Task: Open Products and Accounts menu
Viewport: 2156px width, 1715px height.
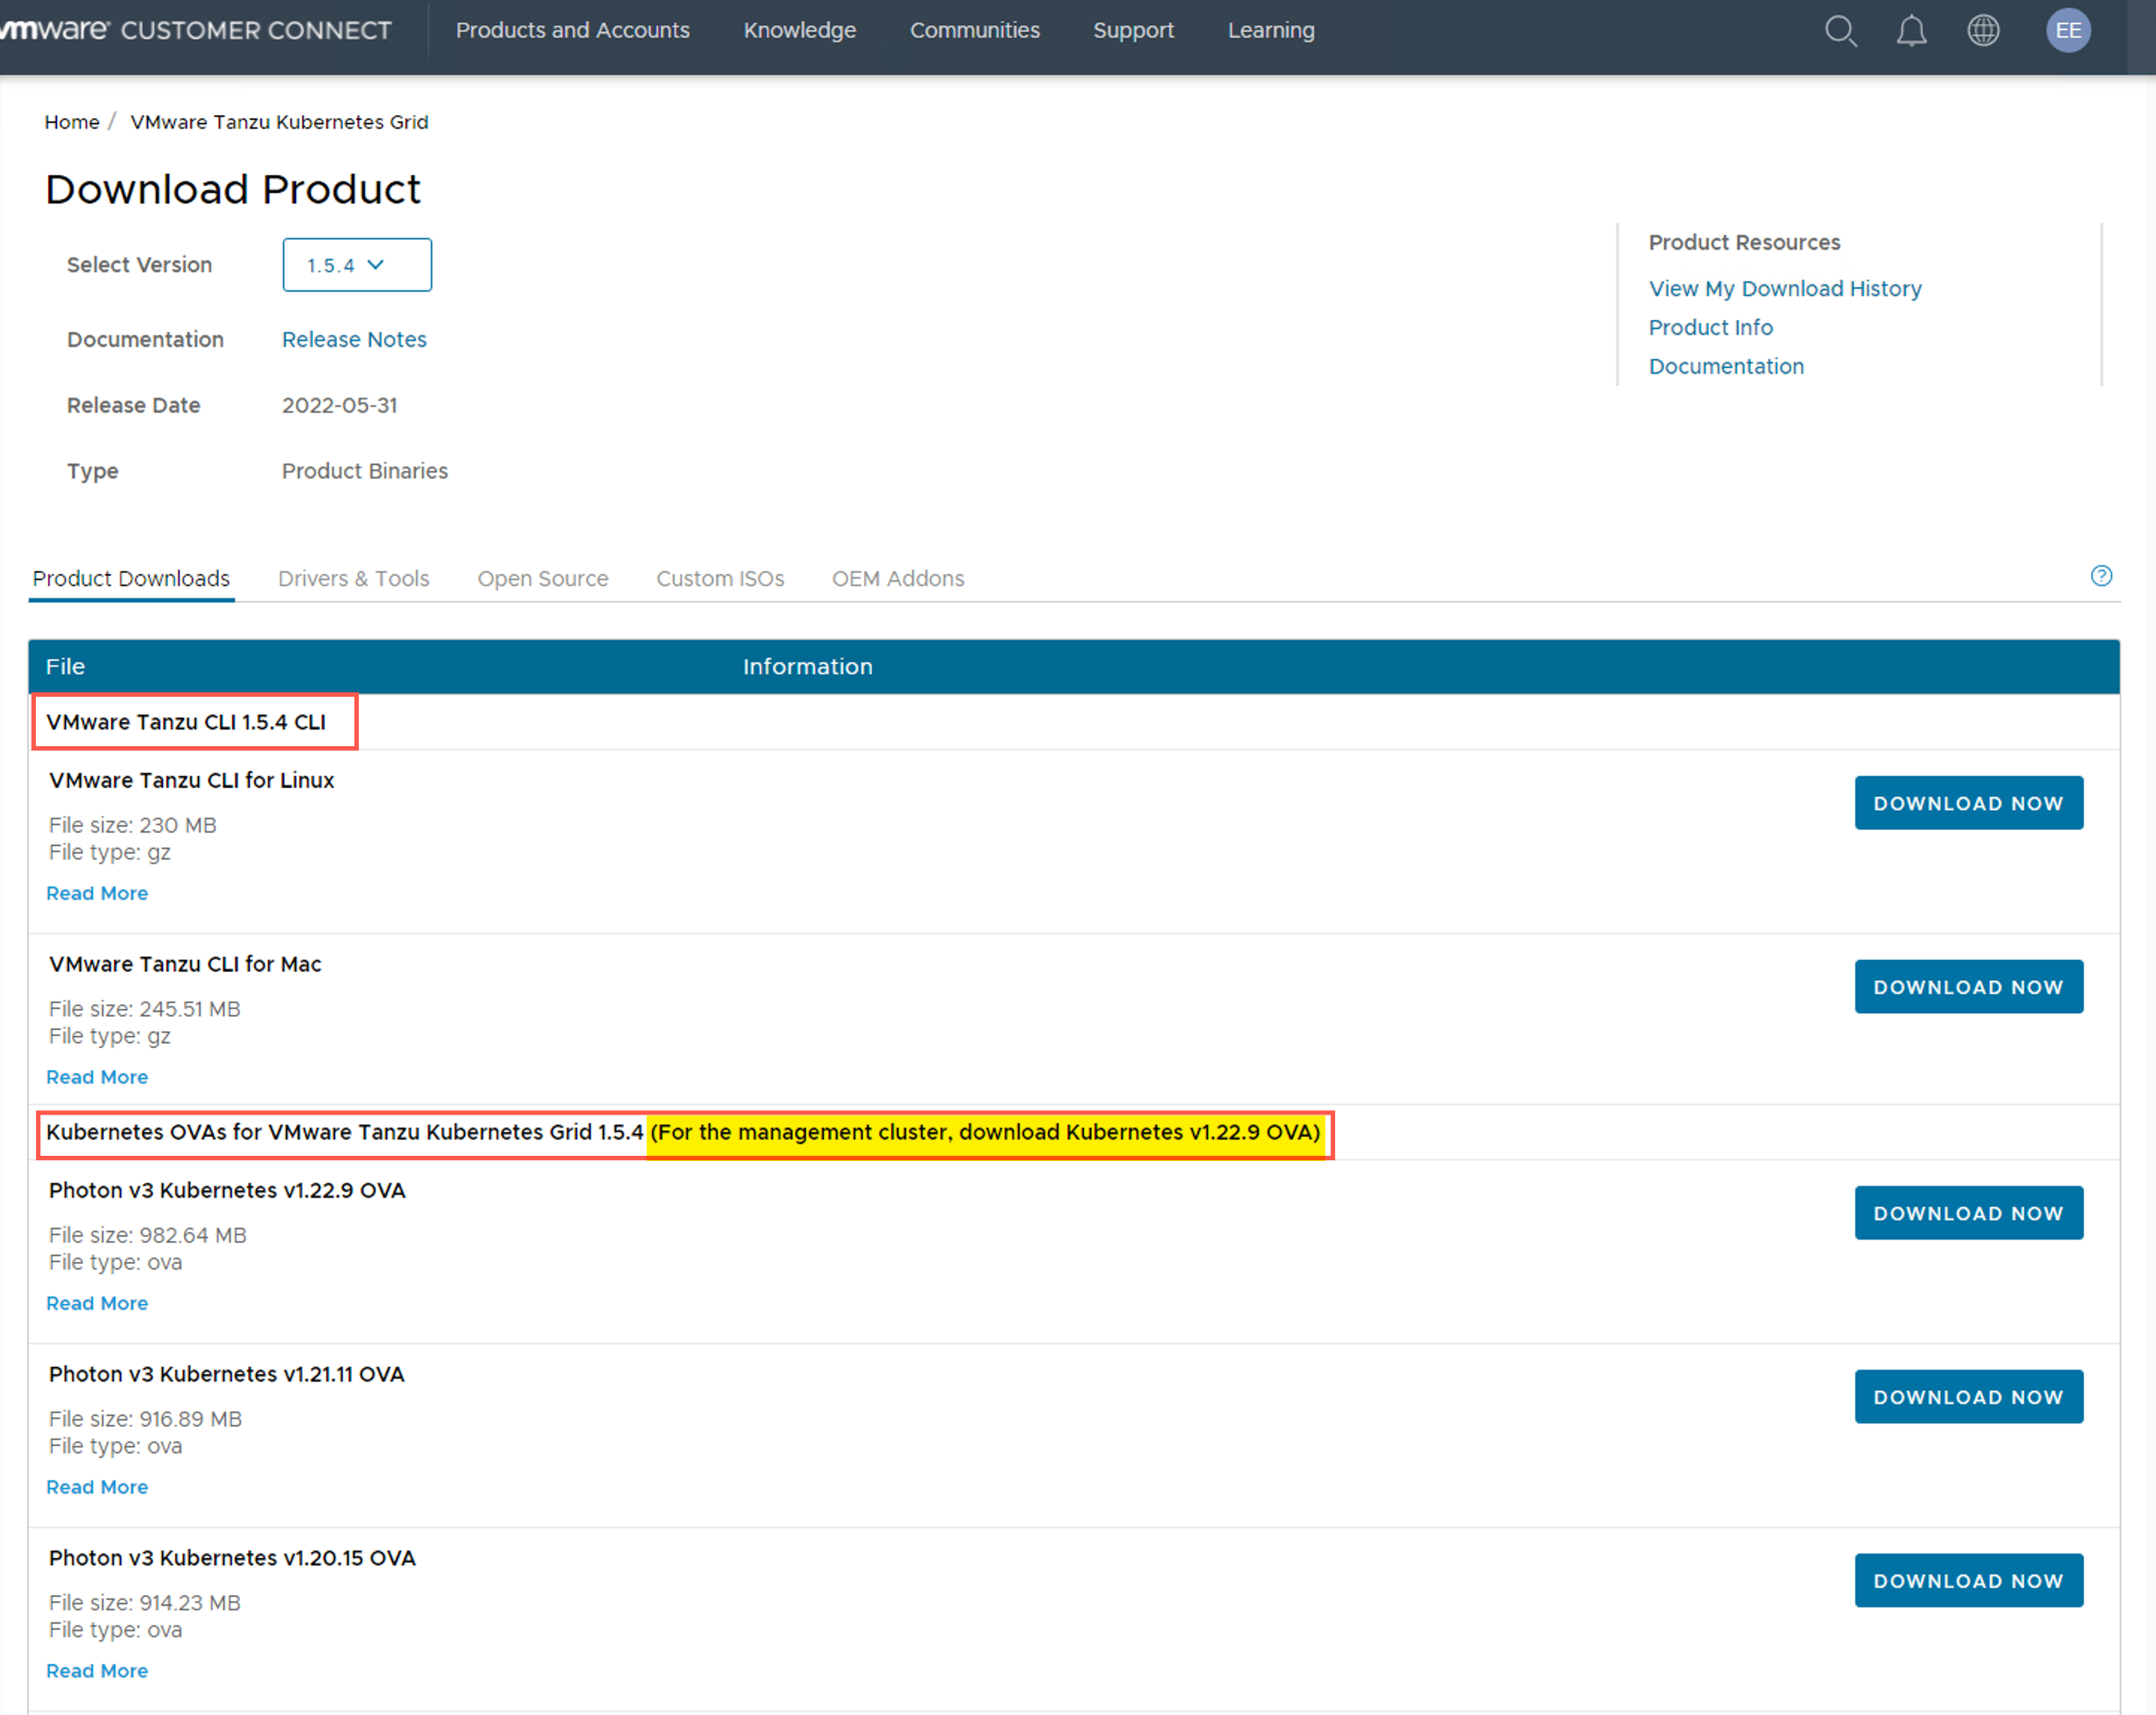Action: pos(572,30)
